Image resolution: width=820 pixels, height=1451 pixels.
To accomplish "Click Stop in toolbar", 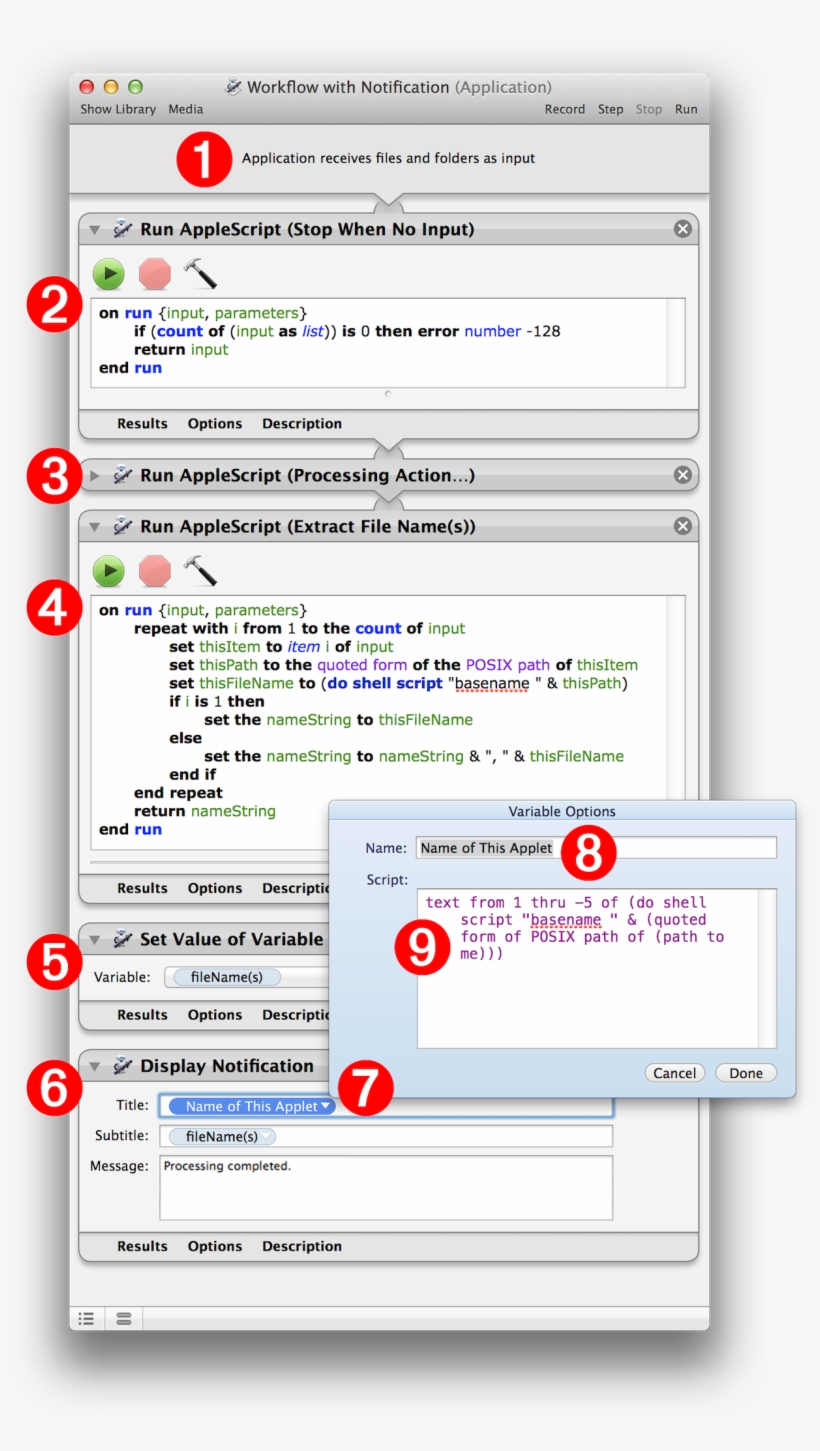I will [649, 109].
